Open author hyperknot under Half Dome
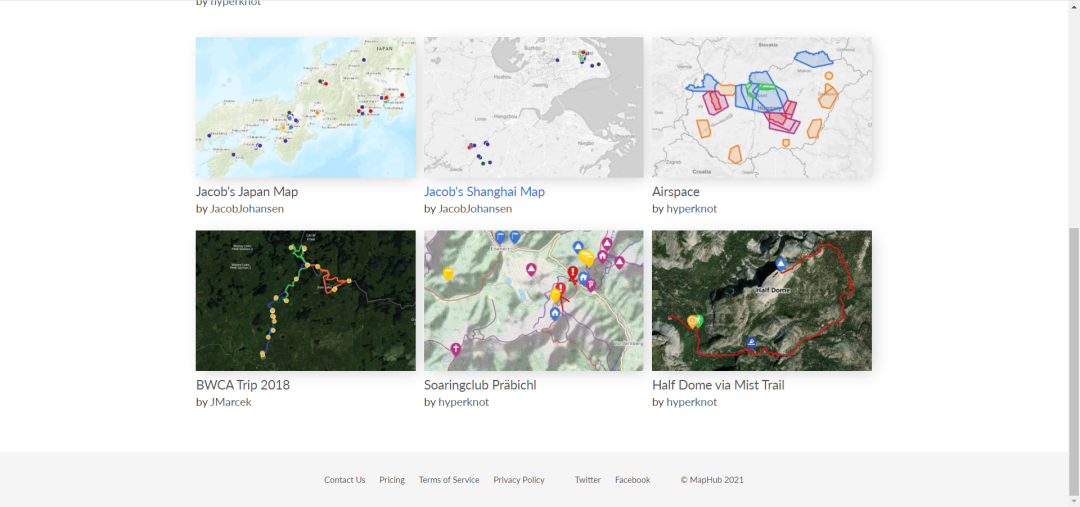 coord(692,402)
